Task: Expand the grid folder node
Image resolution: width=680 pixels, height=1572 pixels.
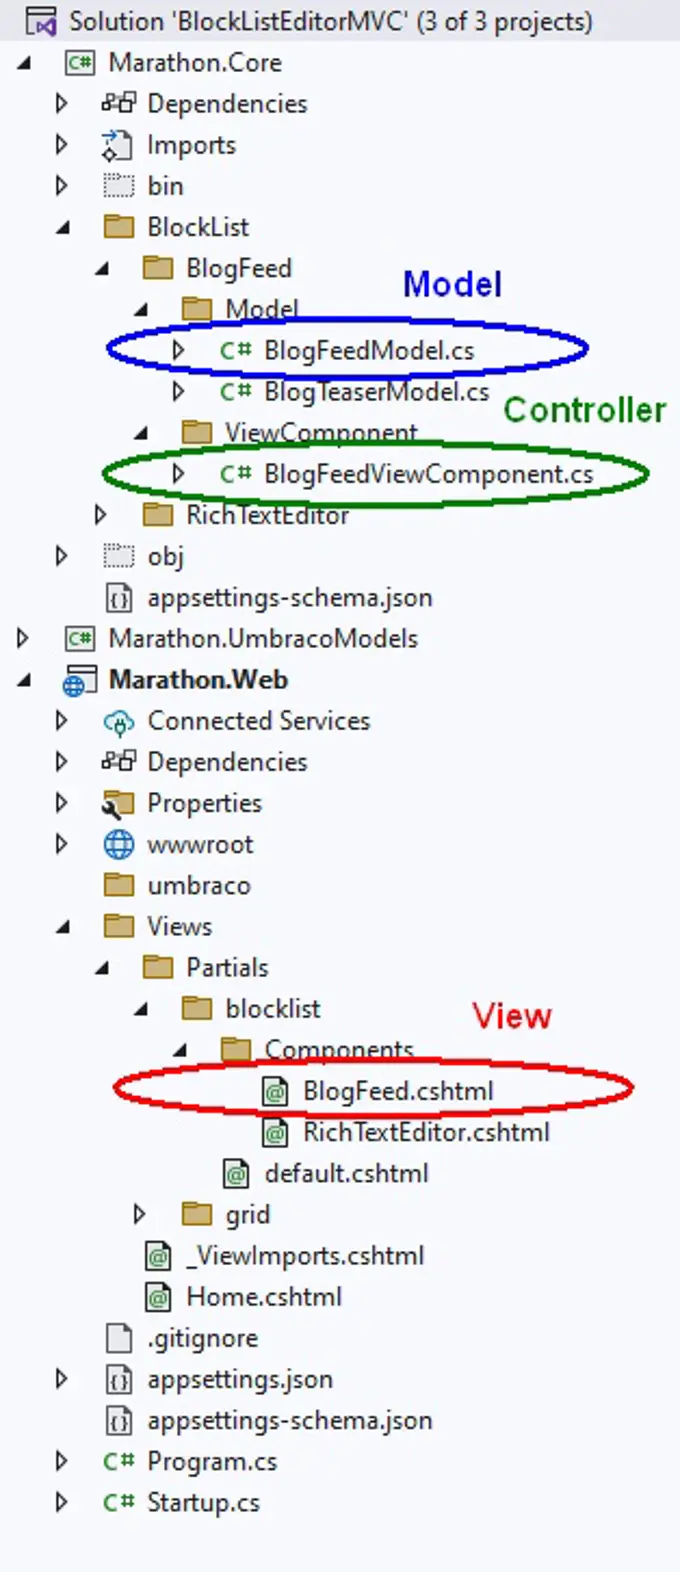Action: pyautogui.click(x=139, y=1215)
